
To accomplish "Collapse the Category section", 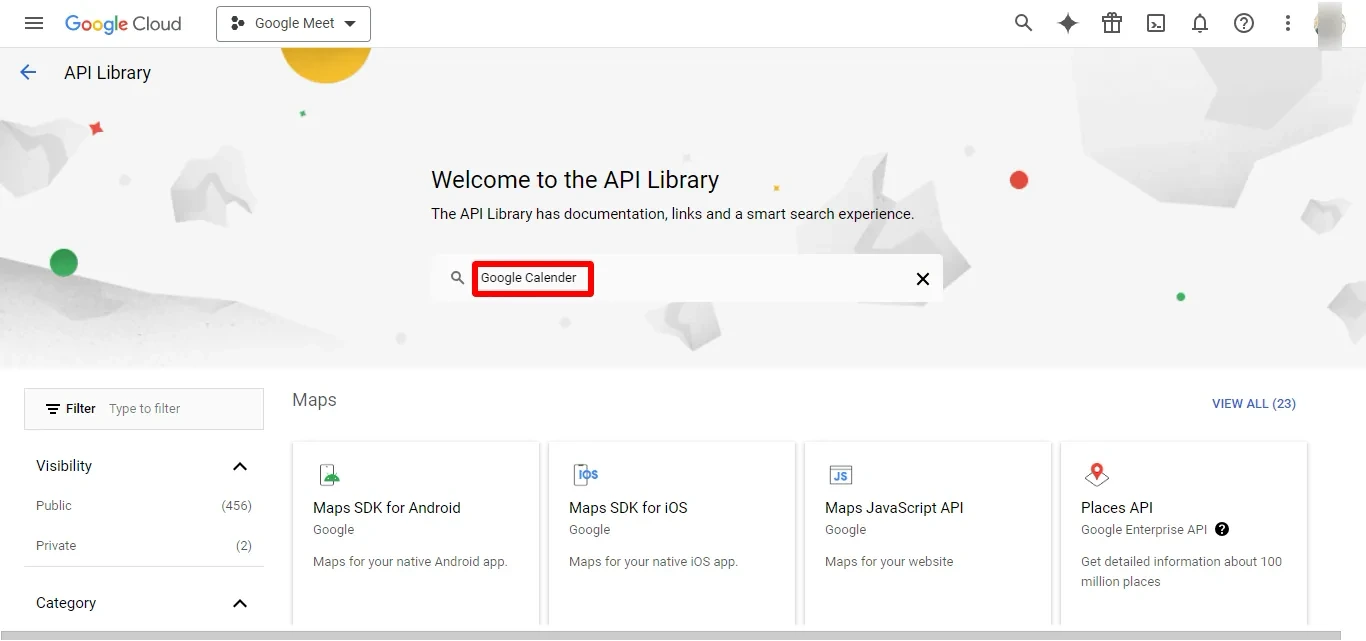I will 240,603.
